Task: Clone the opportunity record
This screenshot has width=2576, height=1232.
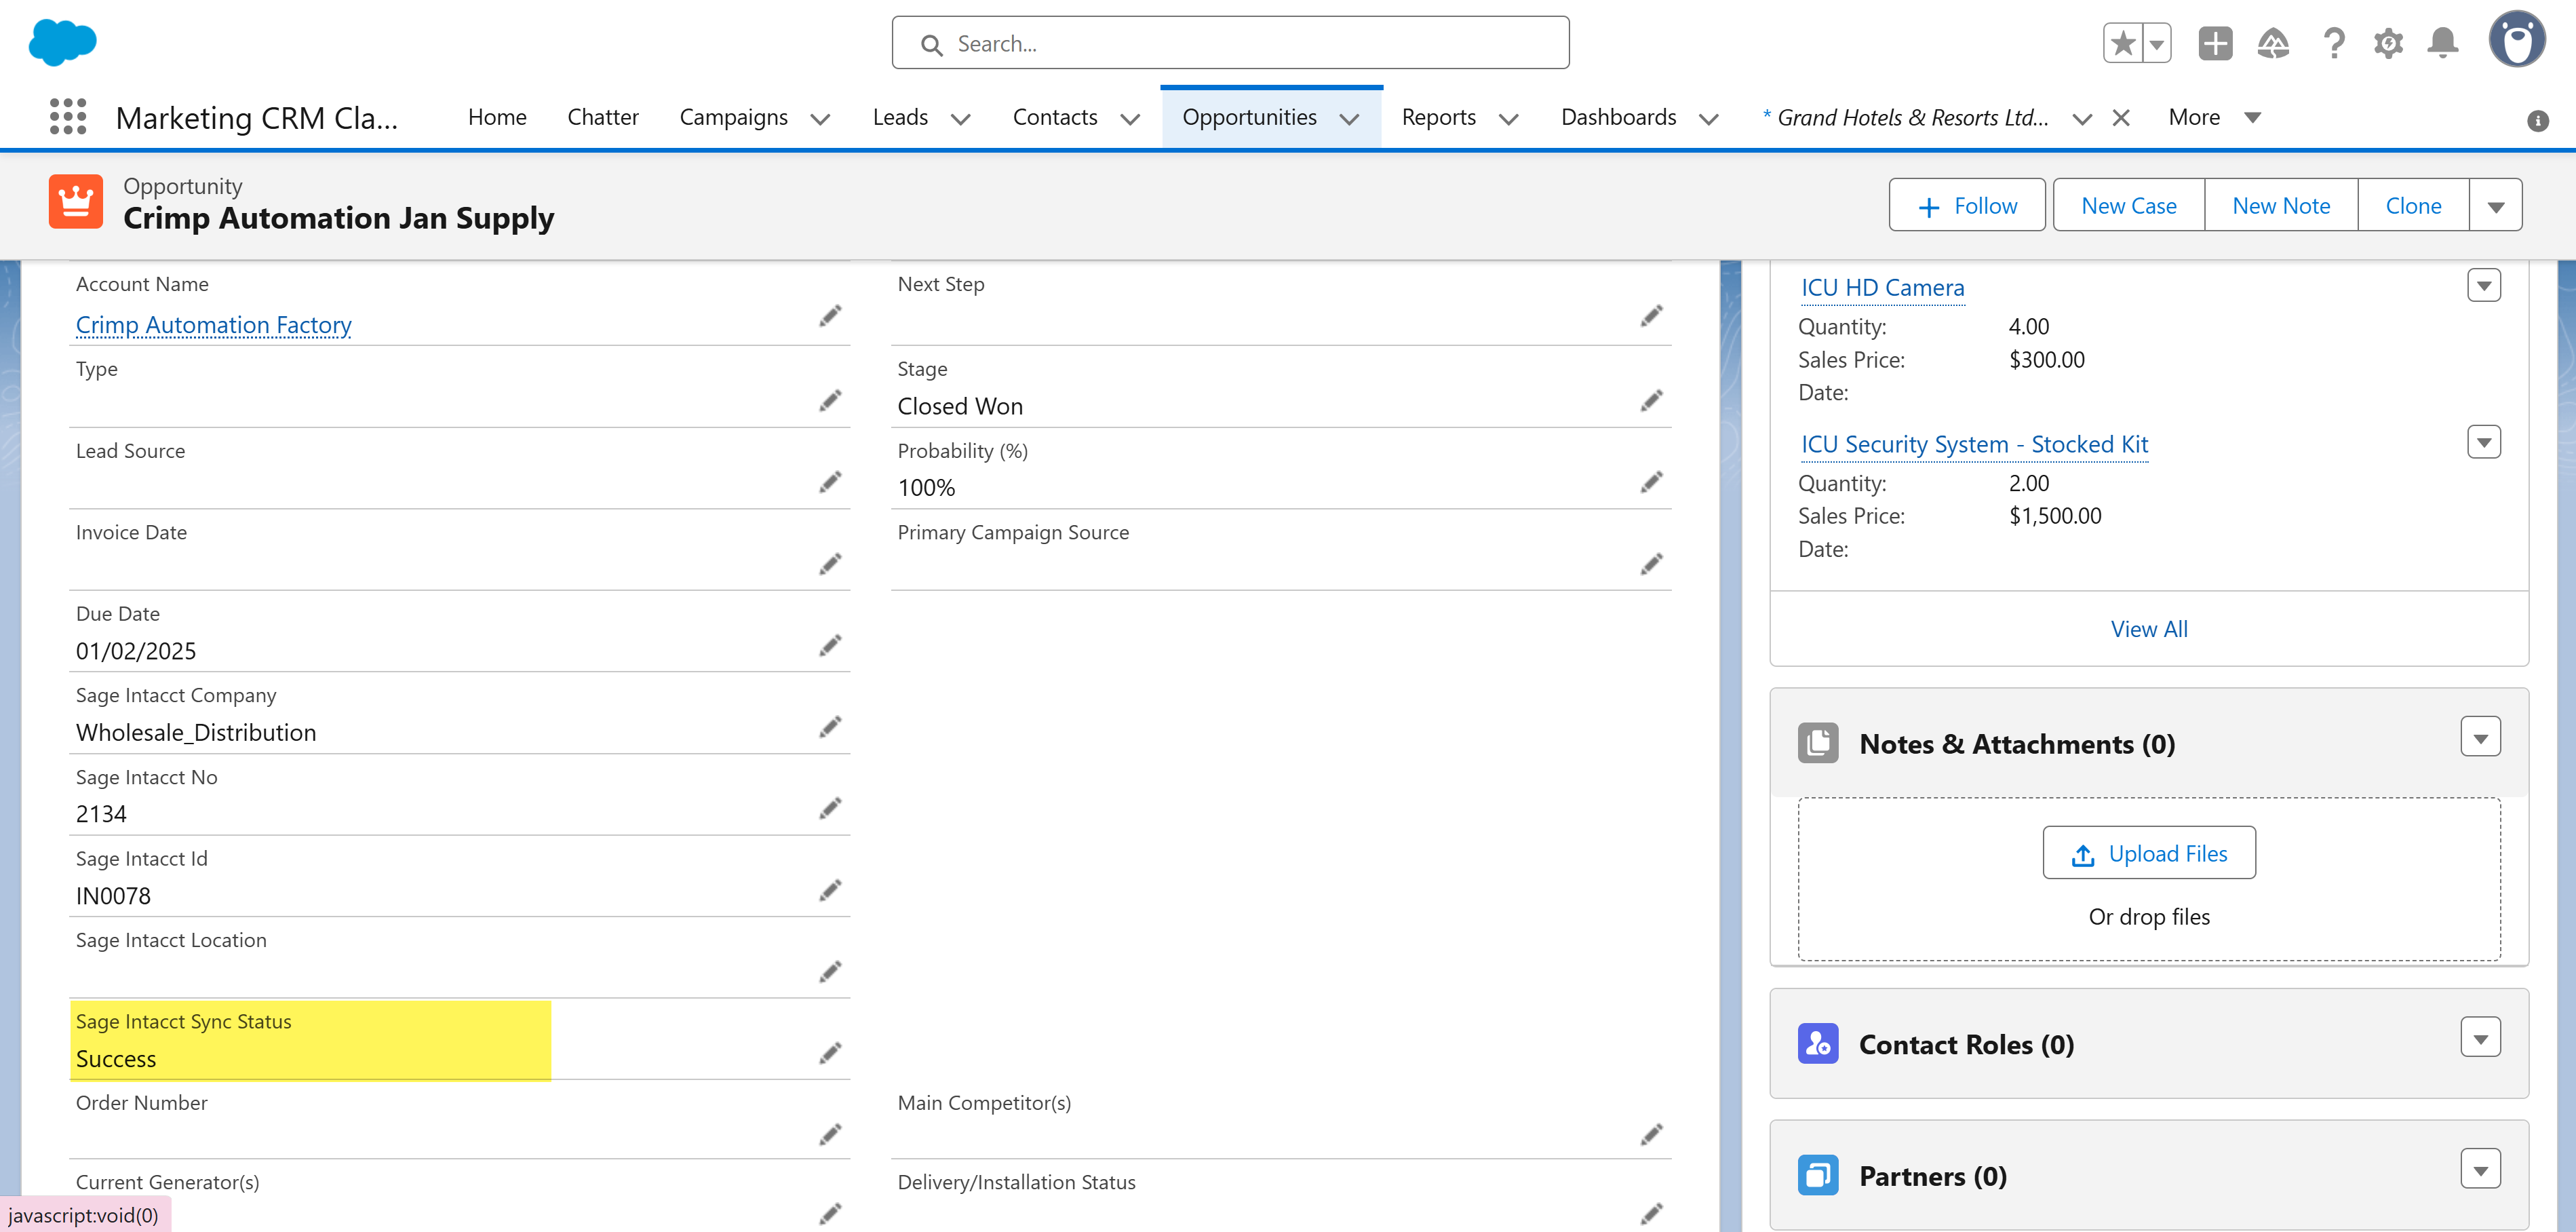Action: [2413, 205]
